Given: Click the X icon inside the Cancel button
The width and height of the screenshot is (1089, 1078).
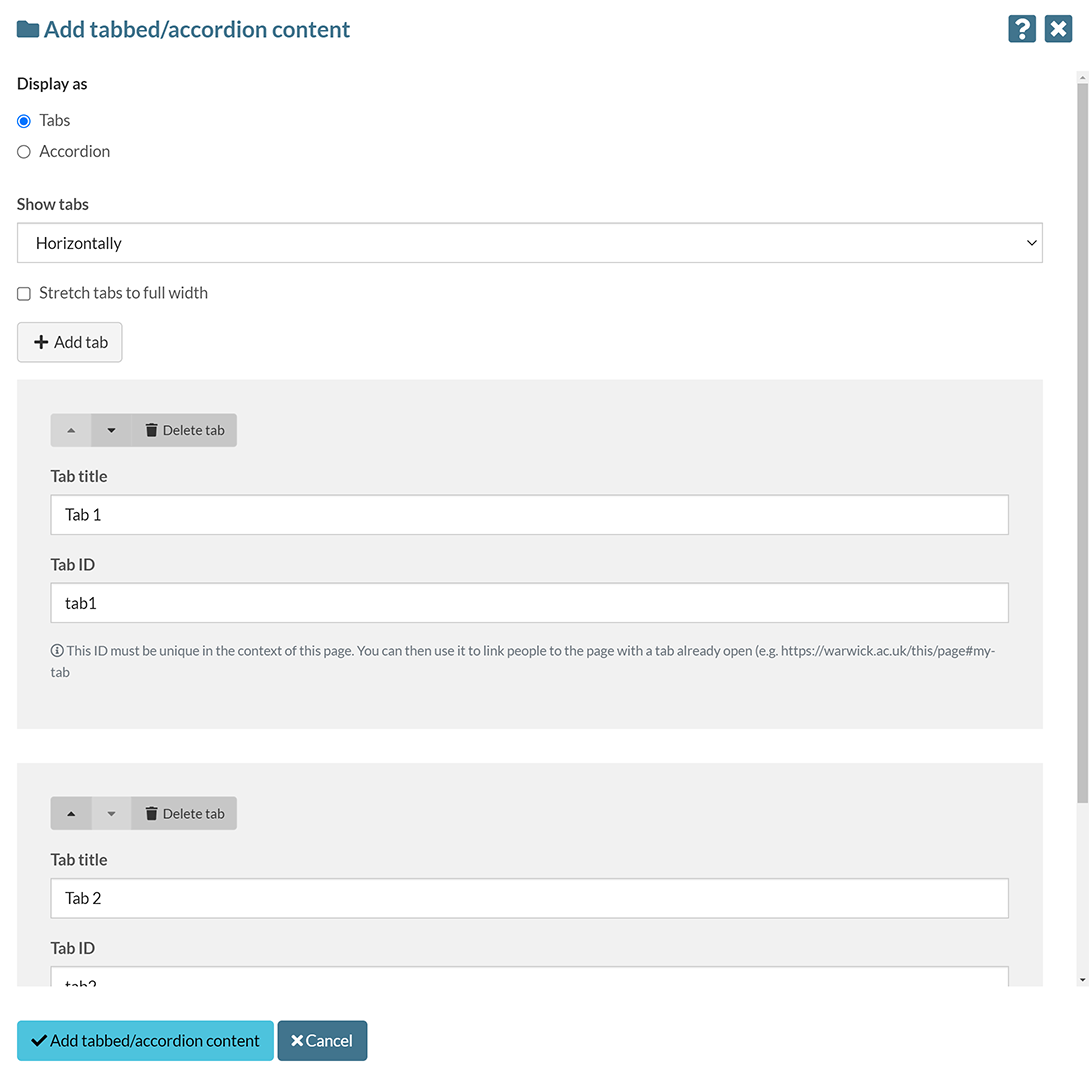Looking at the screenshot, I should pyautogui.click(x=299, y=1040).
